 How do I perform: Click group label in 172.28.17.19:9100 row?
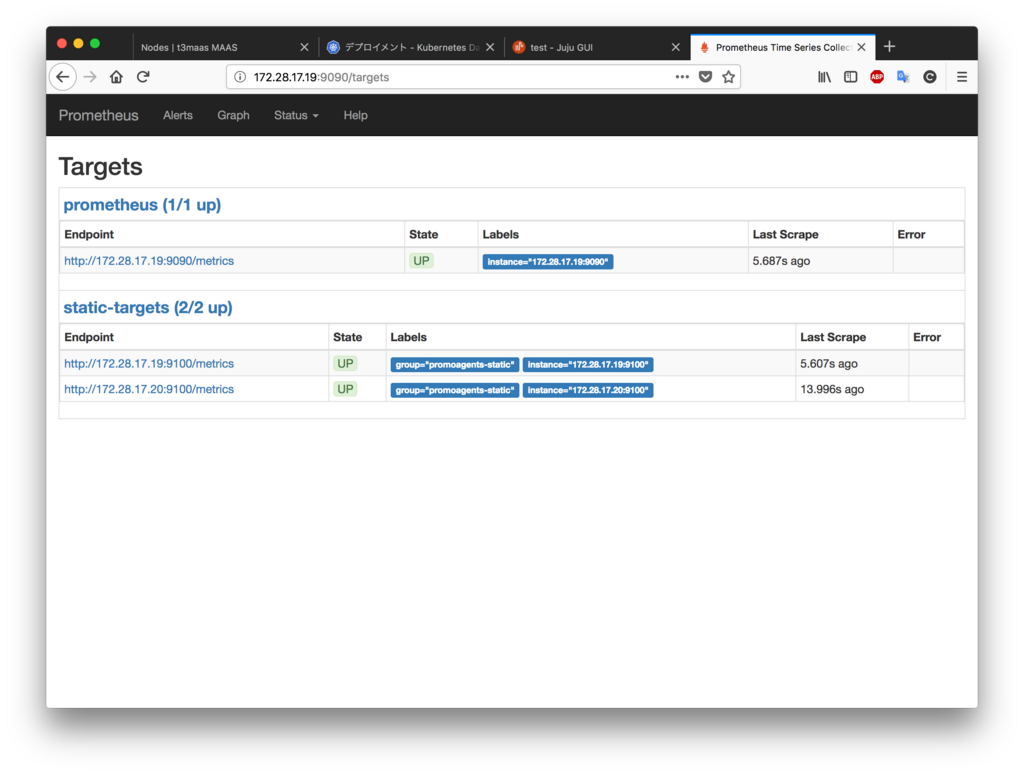(x=455, y=364)
